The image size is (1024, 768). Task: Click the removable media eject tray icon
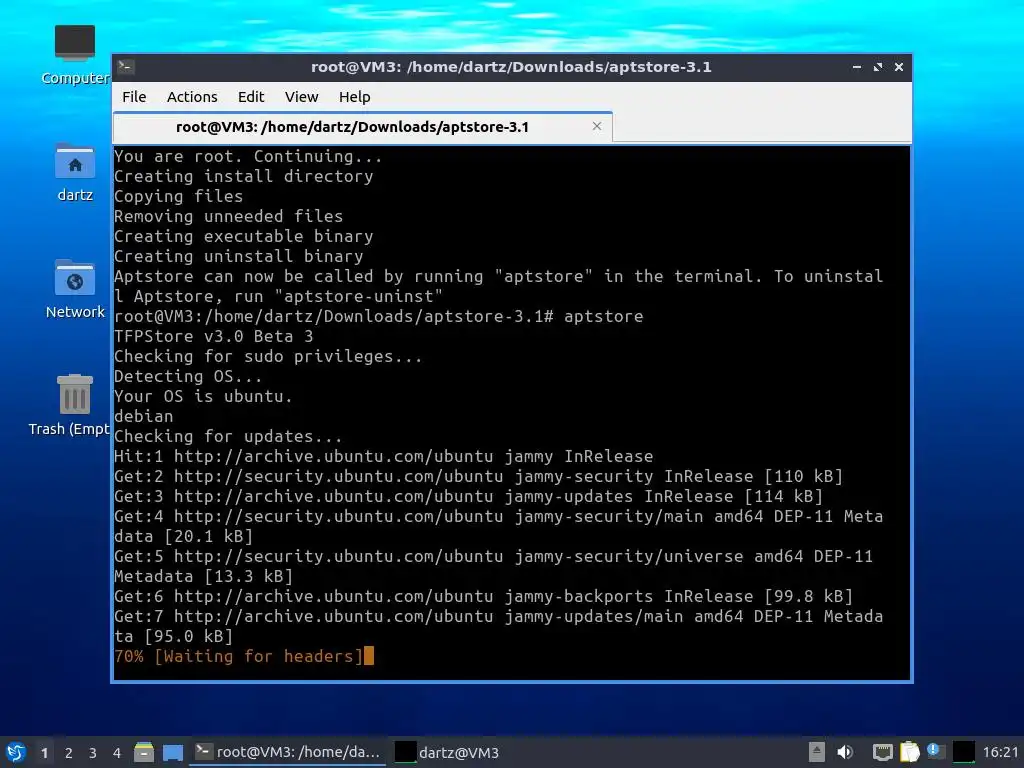coord(817,752)
